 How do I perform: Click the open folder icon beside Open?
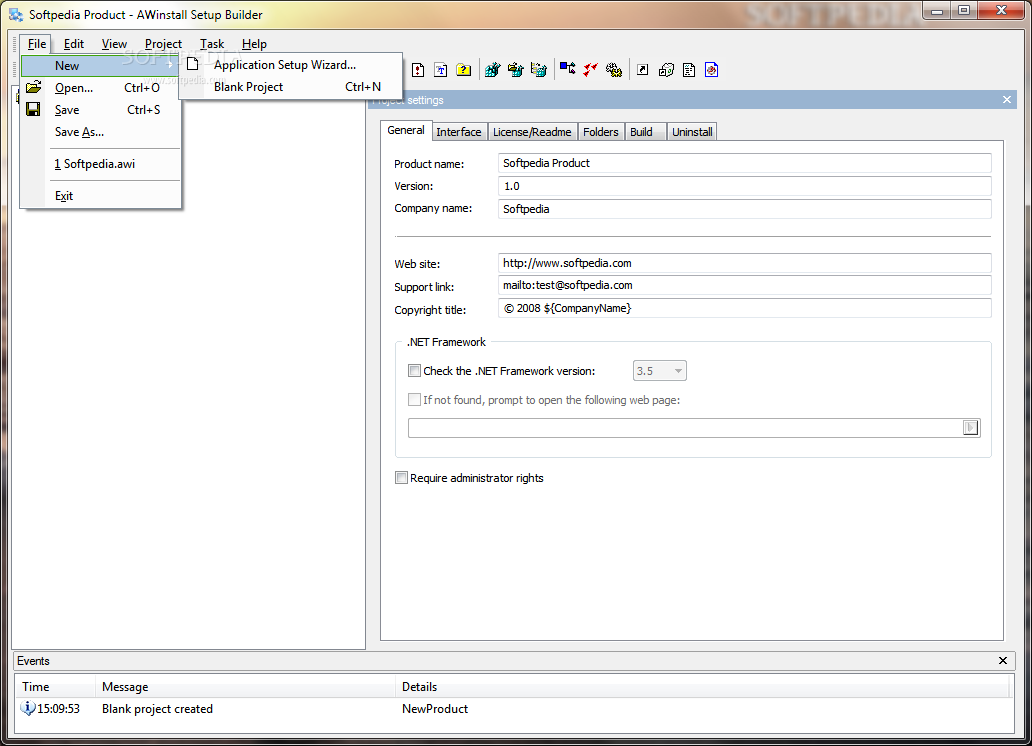34,87
